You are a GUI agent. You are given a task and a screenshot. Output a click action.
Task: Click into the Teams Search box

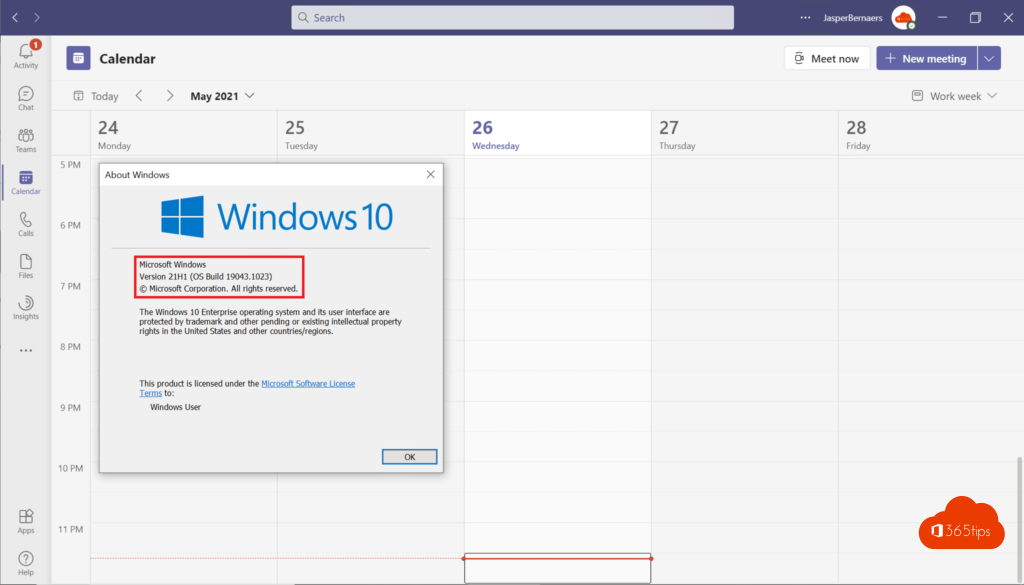point(512,18)
